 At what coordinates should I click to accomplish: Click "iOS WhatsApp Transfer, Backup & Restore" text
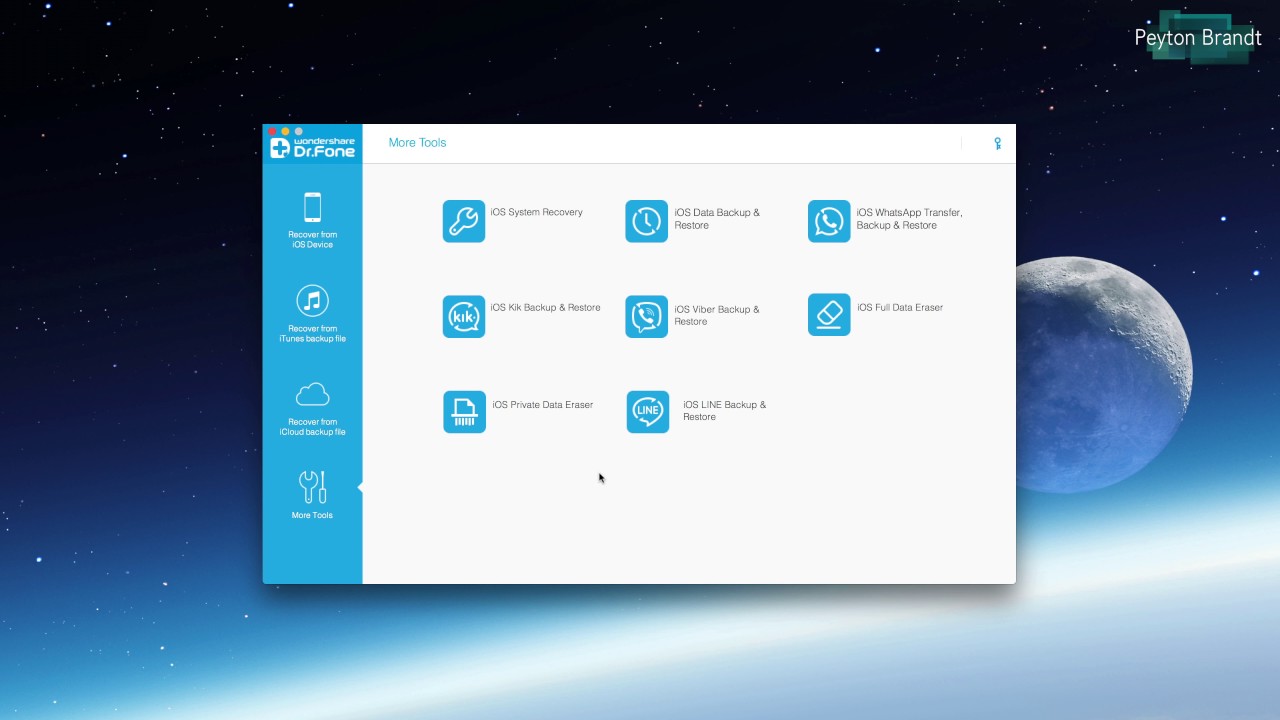click(x=909, y=219)
